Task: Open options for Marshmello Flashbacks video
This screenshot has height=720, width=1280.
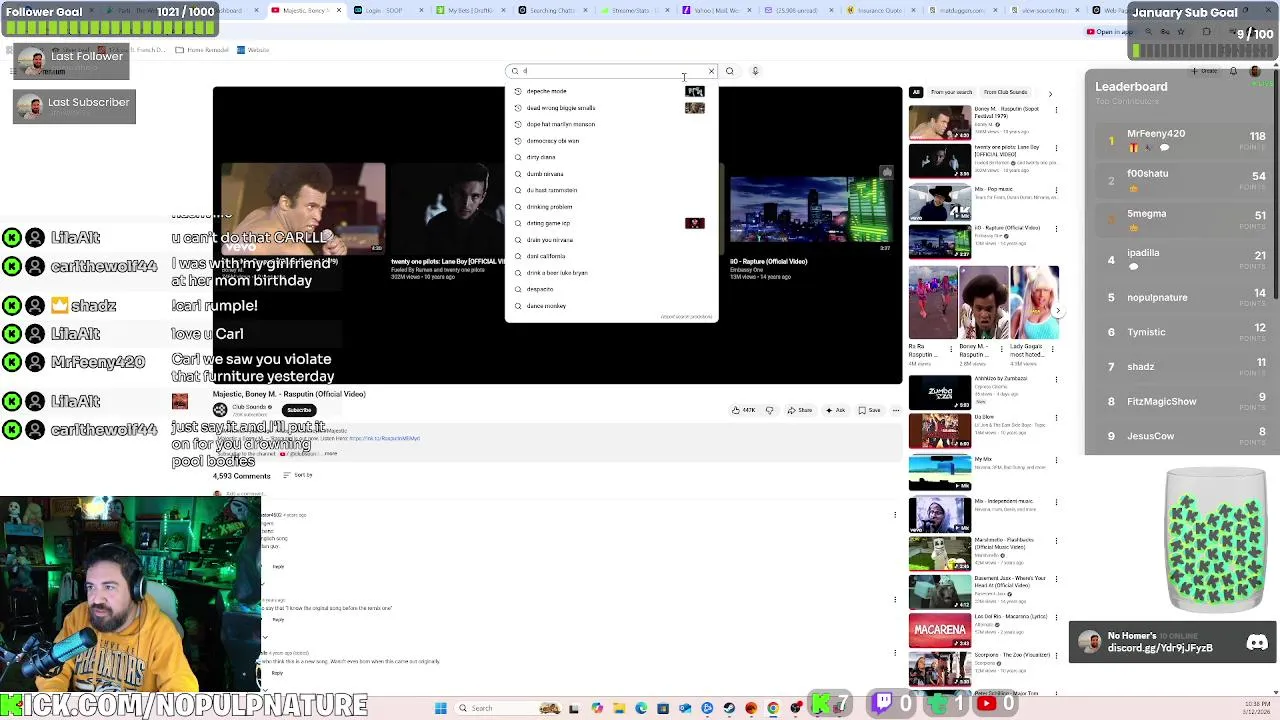Action: click(x=1056, y=540)
